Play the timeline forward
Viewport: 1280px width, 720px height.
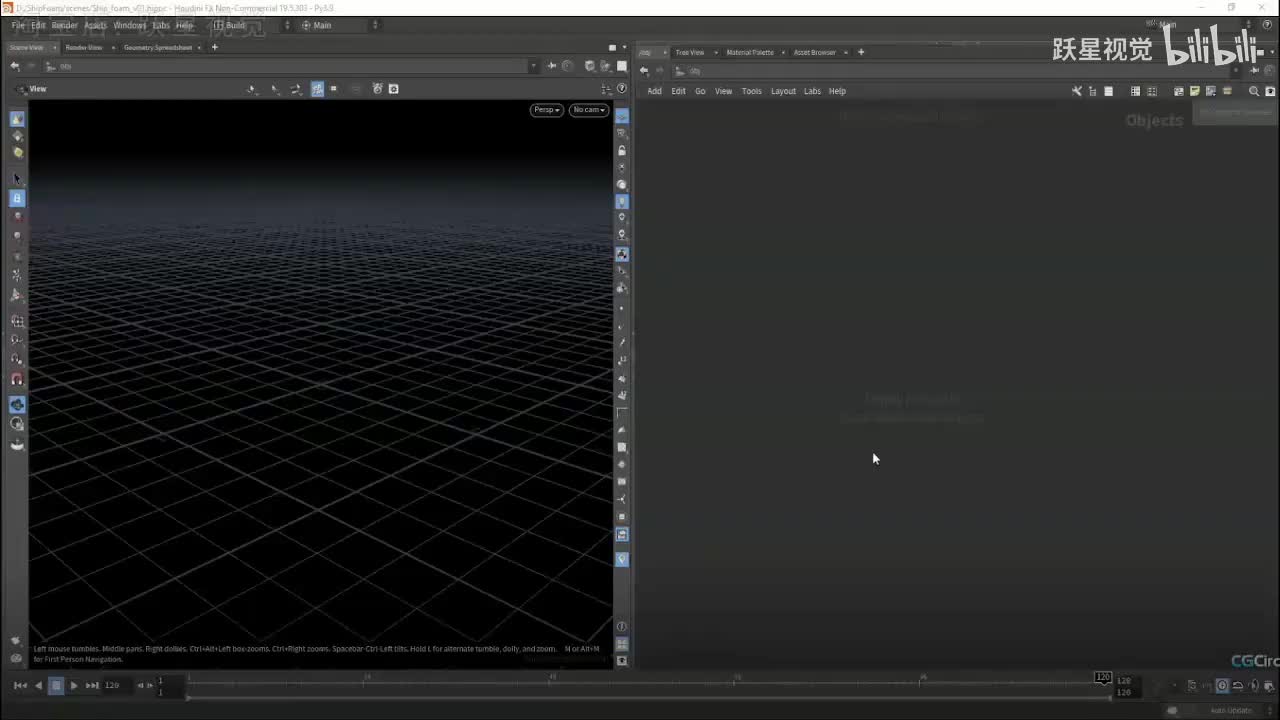[74, 685]
